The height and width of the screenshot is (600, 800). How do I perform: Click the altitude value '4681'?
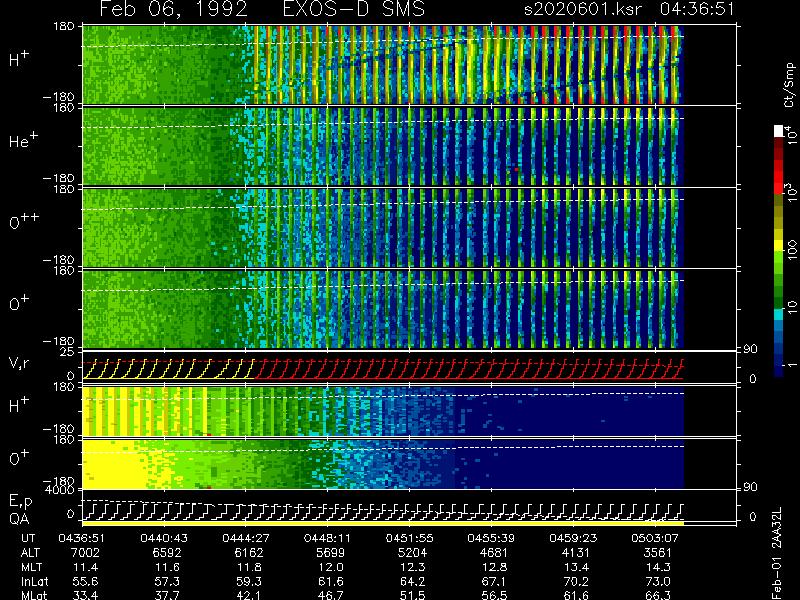click(494, 553)
